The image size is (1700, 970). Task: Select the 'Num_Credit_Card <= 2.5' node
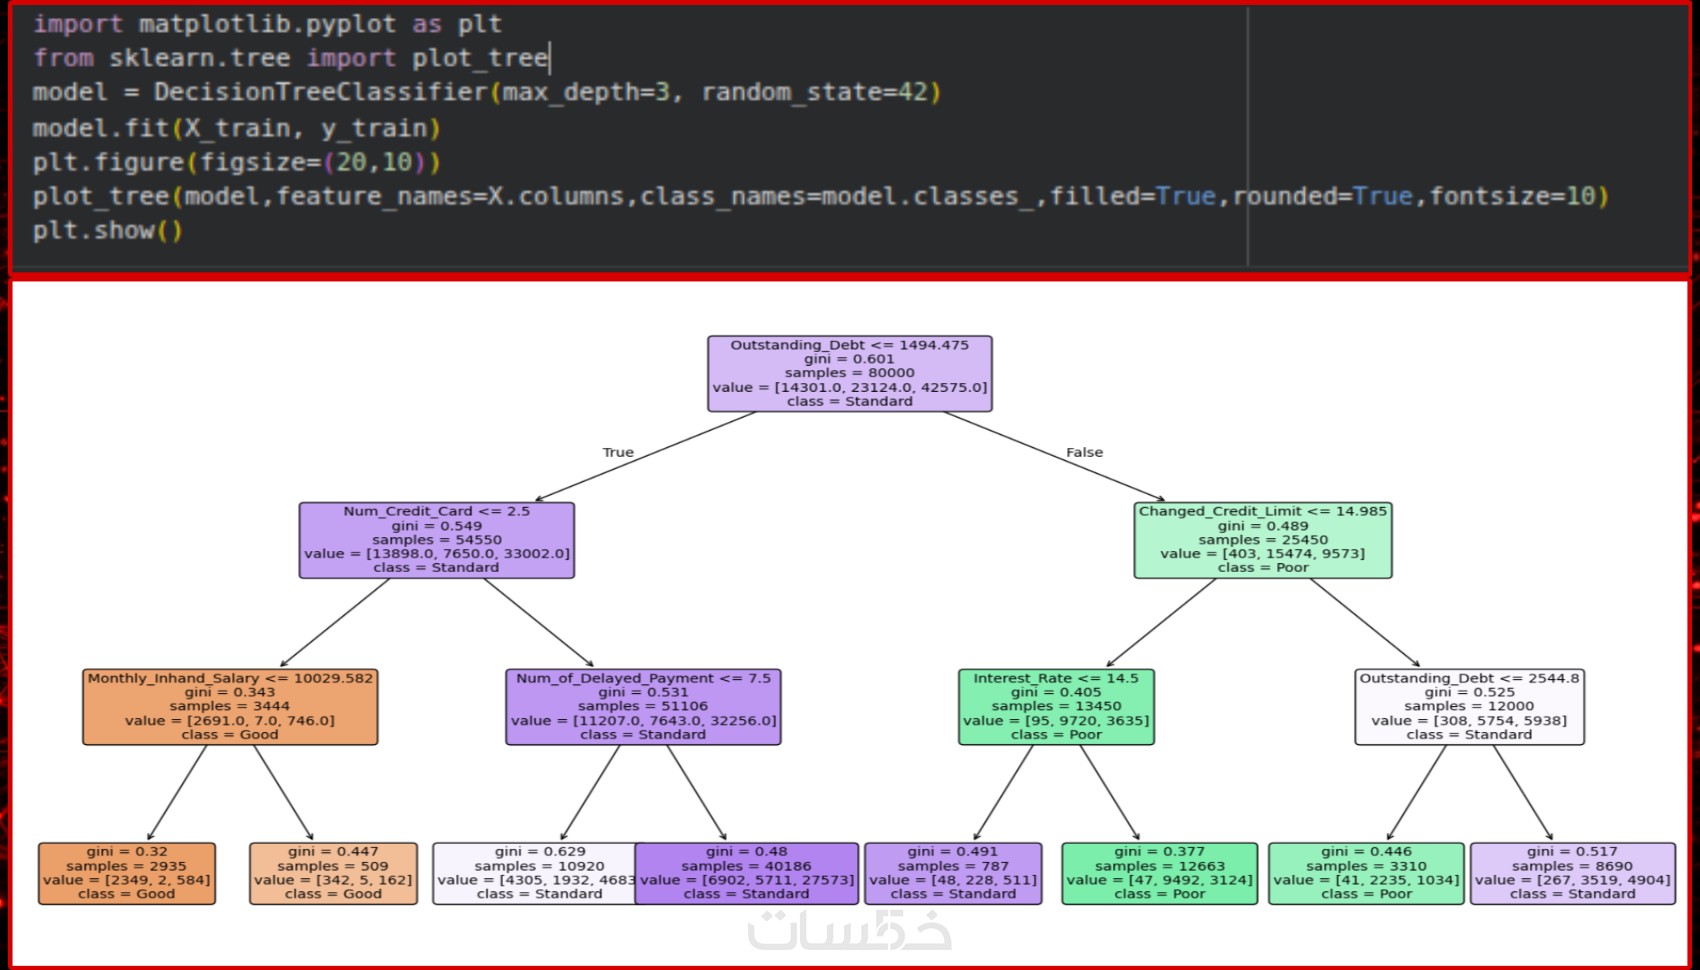point(437,540)
